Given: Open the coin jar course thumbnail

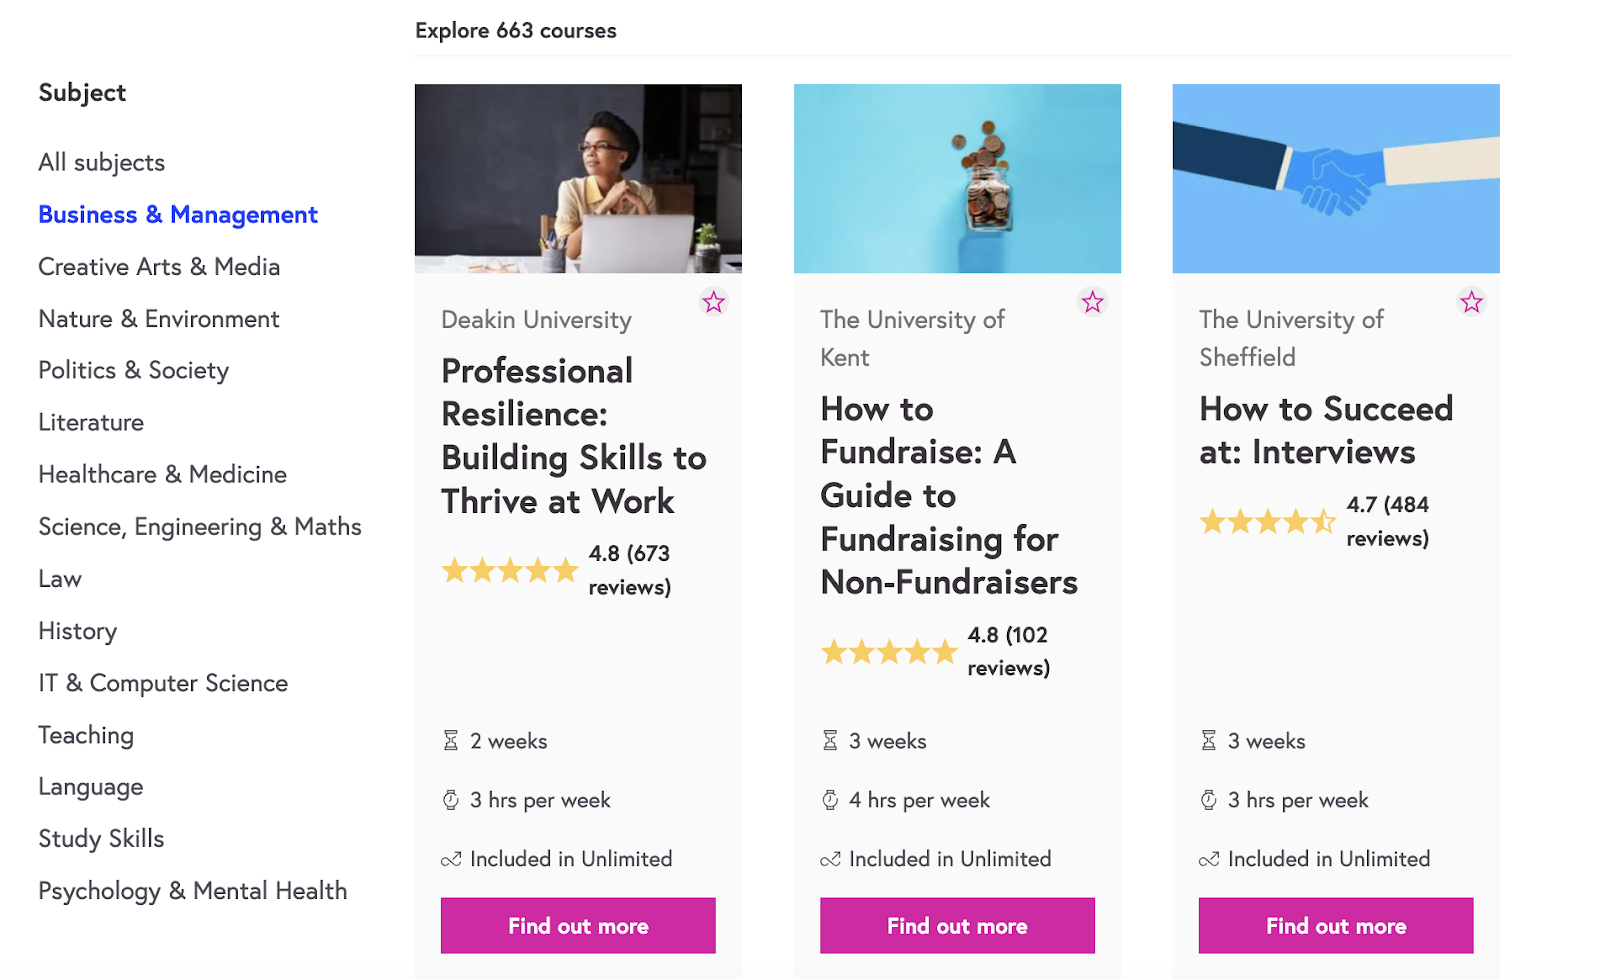Looking at the screenshot, I should coord(957,178).
